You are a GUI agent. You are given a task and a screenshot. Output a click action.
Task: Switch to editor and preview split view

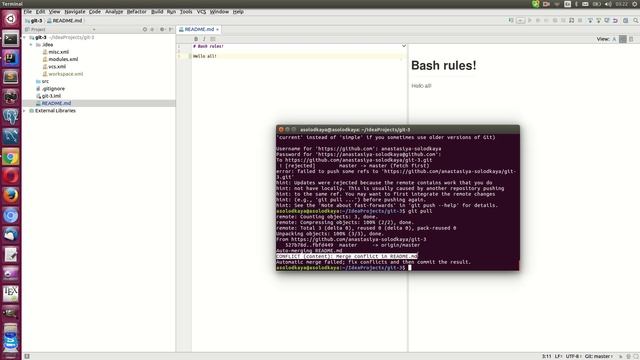click(622, 39)
